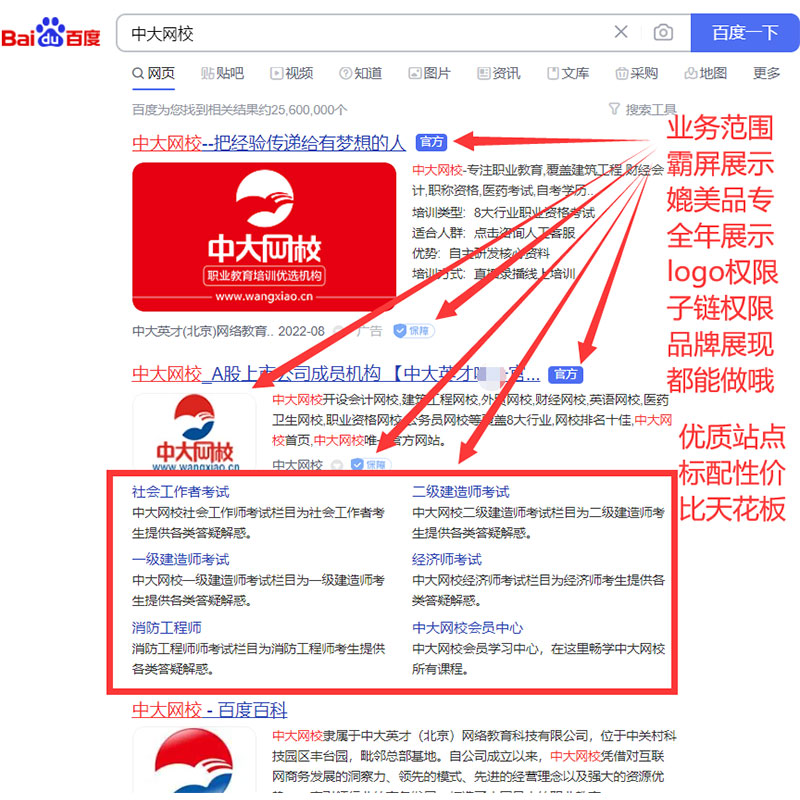The width and height of the screenshot is (800, 800).
Task: Open the 经济师考试 sublink
Action: pos(447,559)
